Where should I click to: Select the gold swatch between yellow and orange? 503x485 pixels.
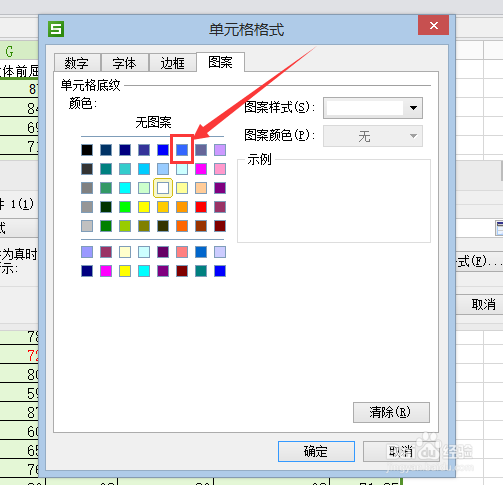[x=163, y=207]
